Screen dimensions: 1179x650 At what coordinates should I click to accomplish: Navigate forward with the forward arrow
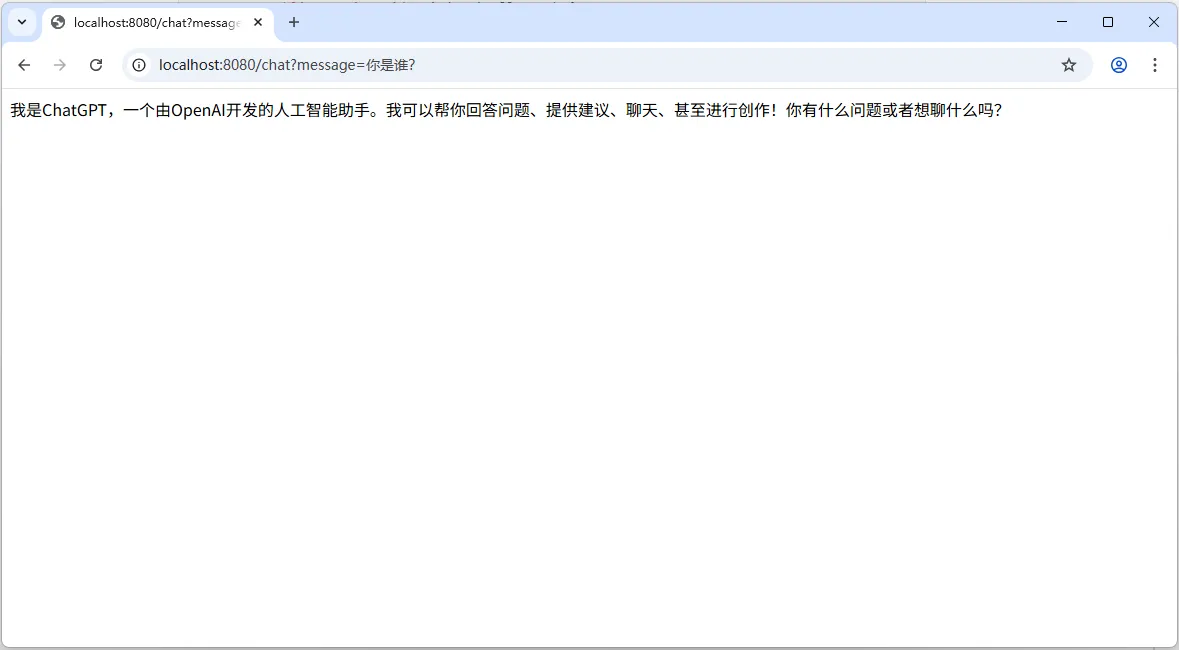coord(60,64)
